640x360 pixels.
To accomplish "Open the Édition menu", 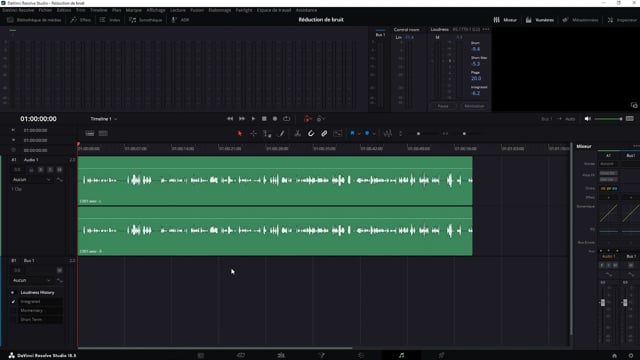I will point(64,10).
